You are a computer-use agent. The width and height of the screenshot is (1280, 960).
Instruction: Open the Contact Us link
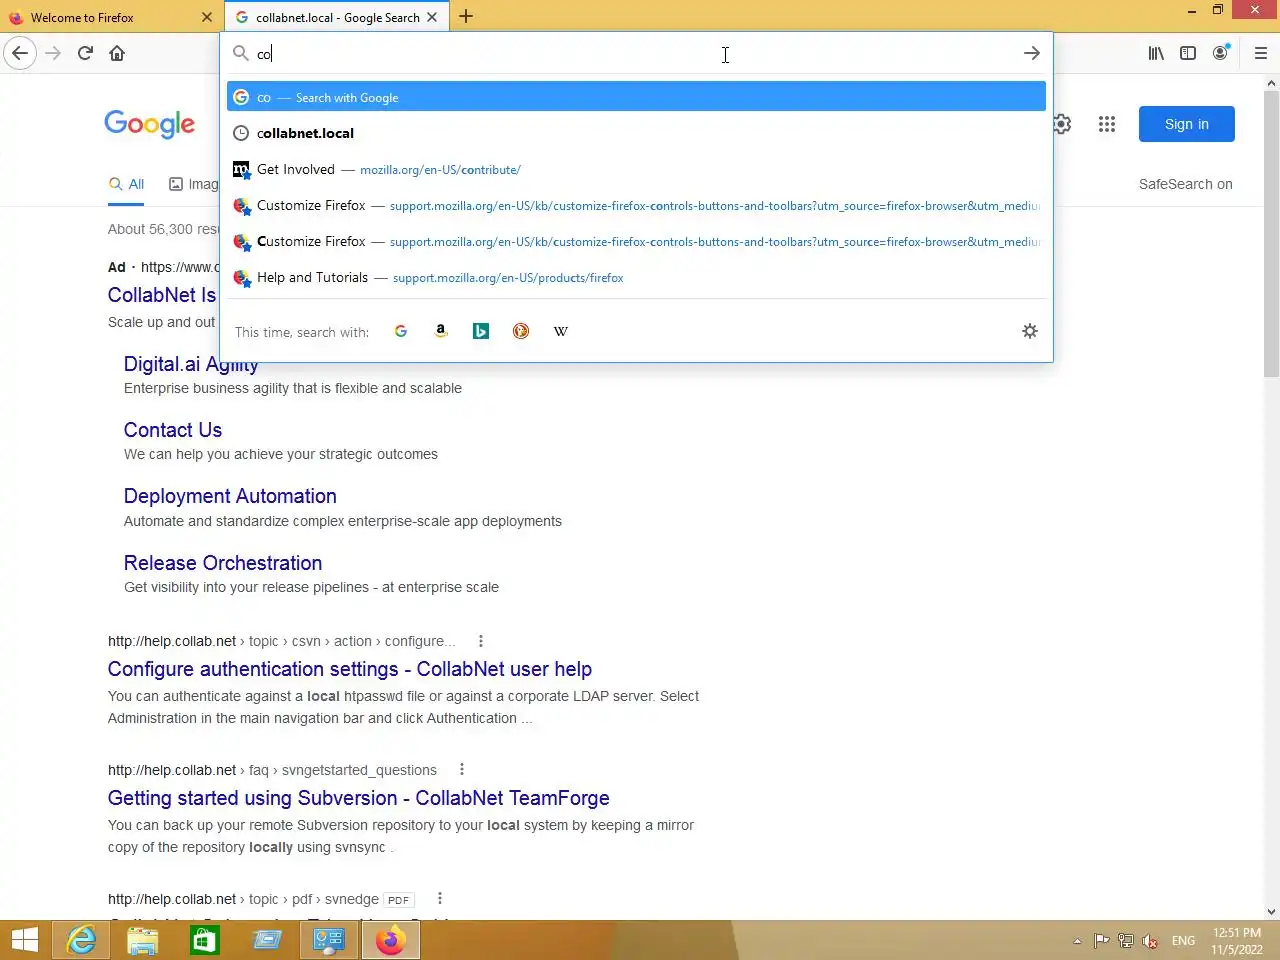(173, 430)
